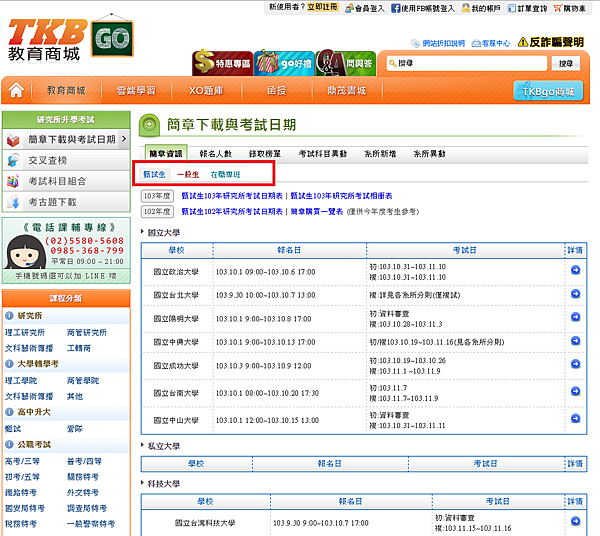The height and width of the screenshot is (536, 600).
Task: Click detail arrow for 國立陽明大學
Action: [x=575, y=317]
